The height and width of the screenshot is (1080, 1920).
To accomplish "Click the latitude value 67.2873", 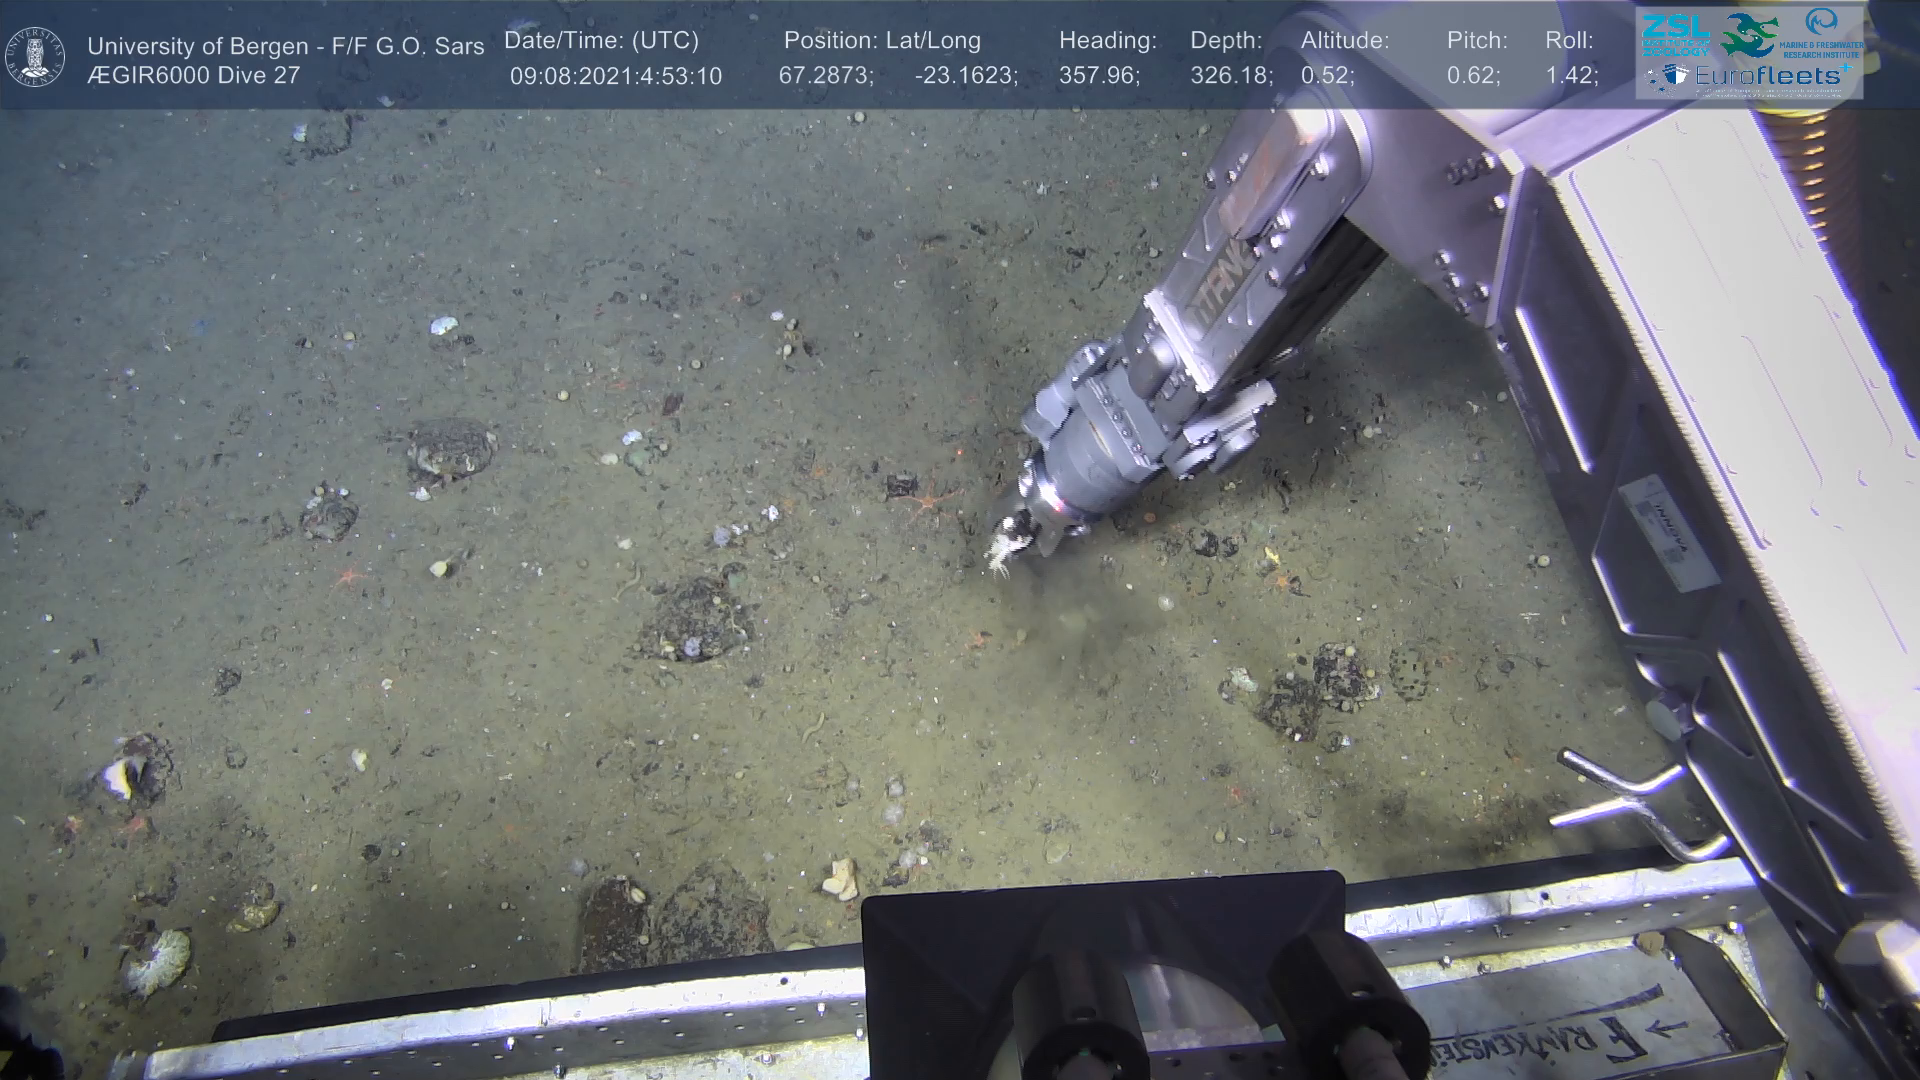I will (825, 76).
